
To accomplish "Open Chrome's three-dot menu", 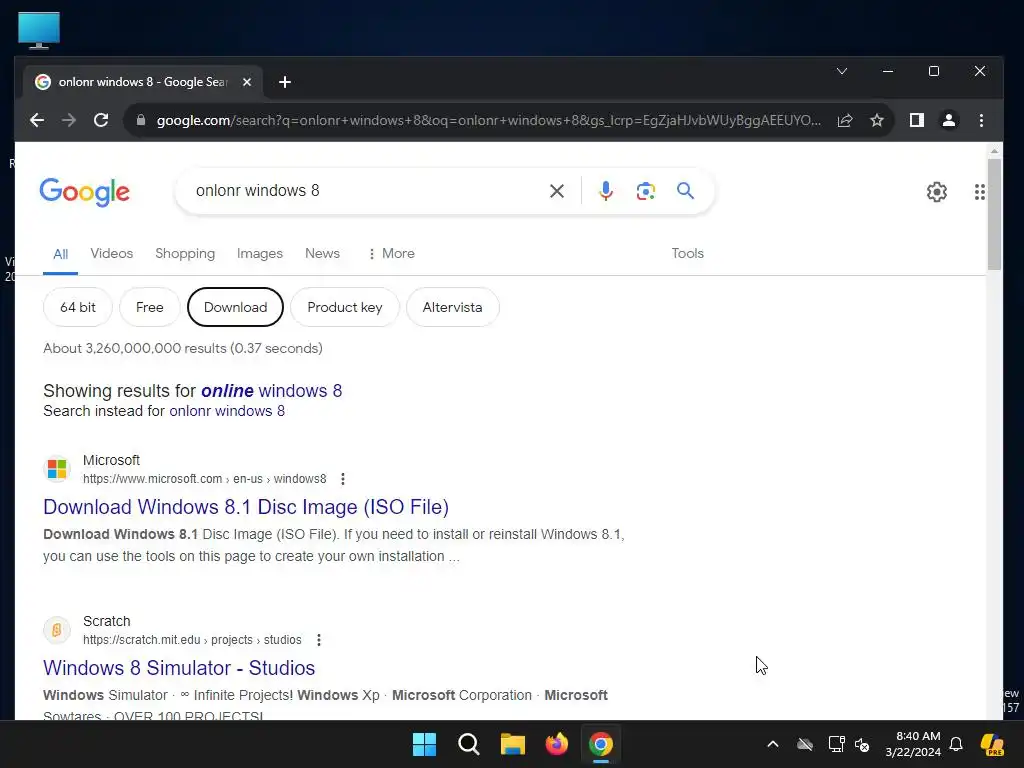I will coord(981,120).
